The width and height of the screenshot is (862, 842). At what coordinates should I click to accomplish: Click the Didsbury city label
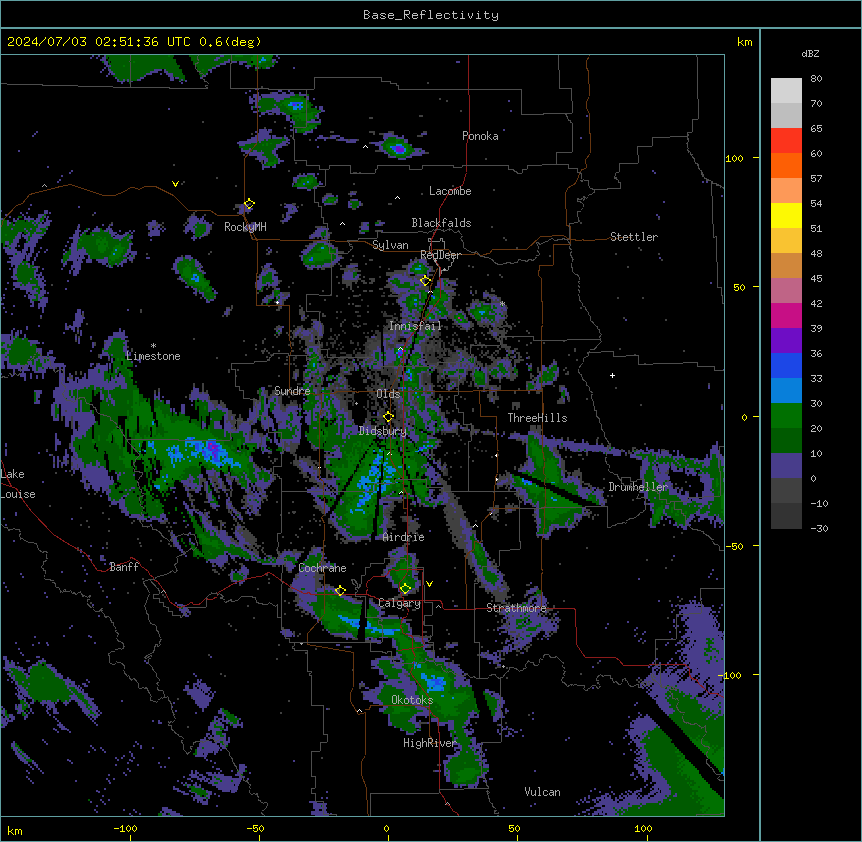point(383,431)
